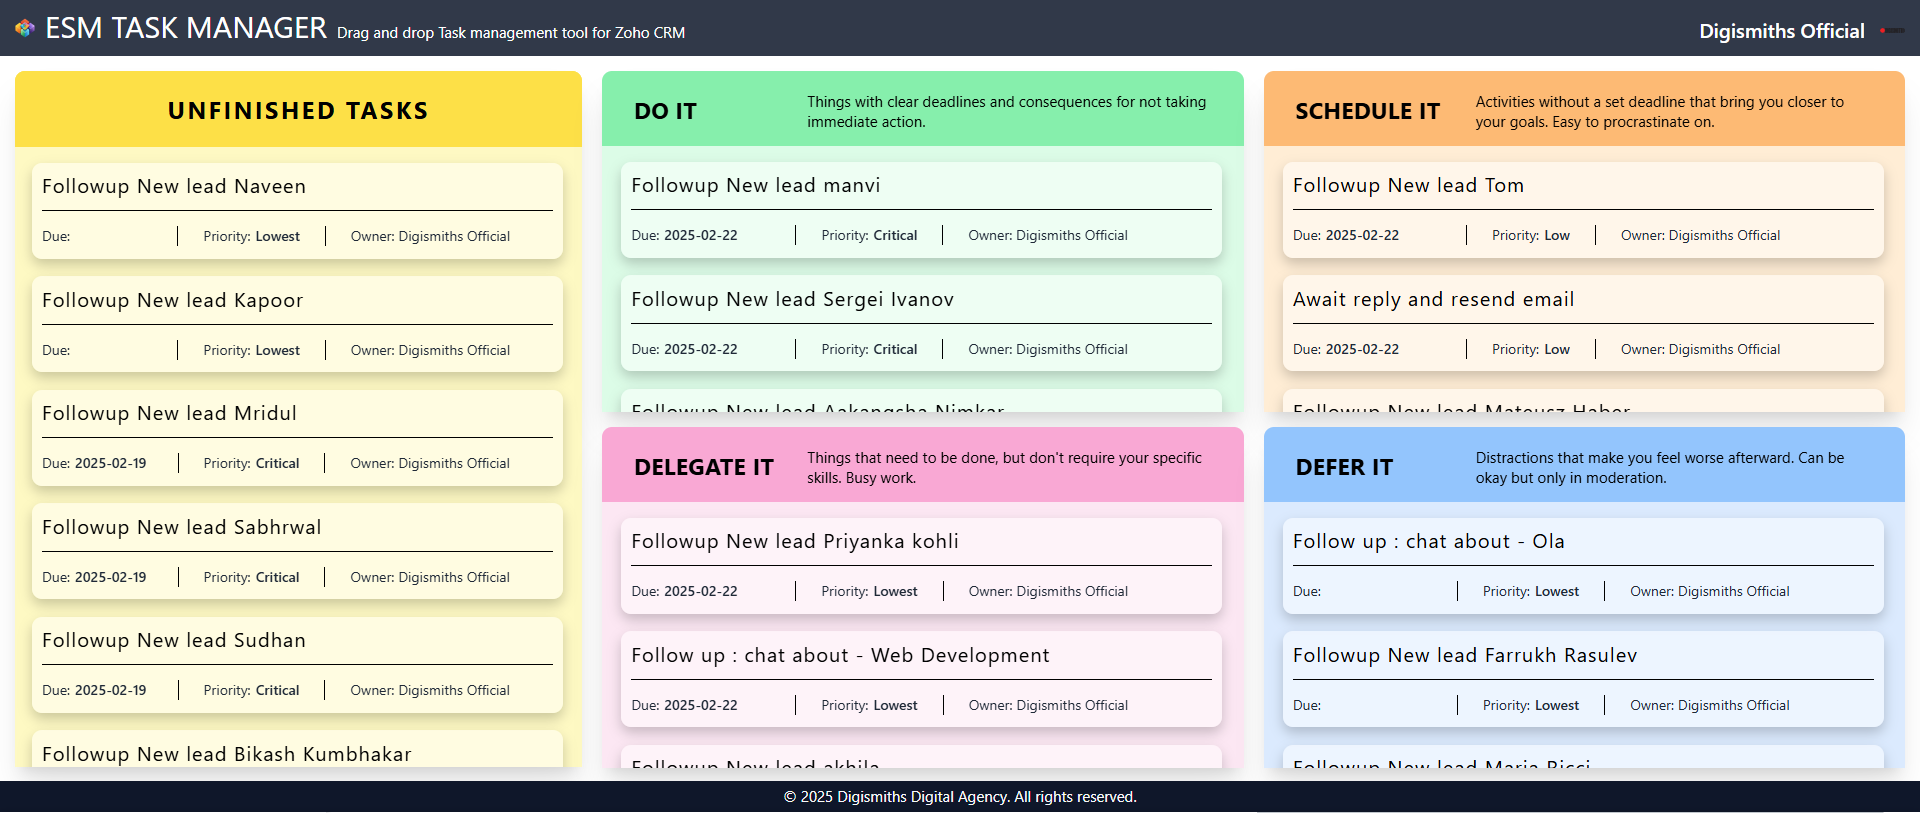1920x813 pixels.
Task: Select the DEFER IT quadrant title
Action: [1343, 467]
